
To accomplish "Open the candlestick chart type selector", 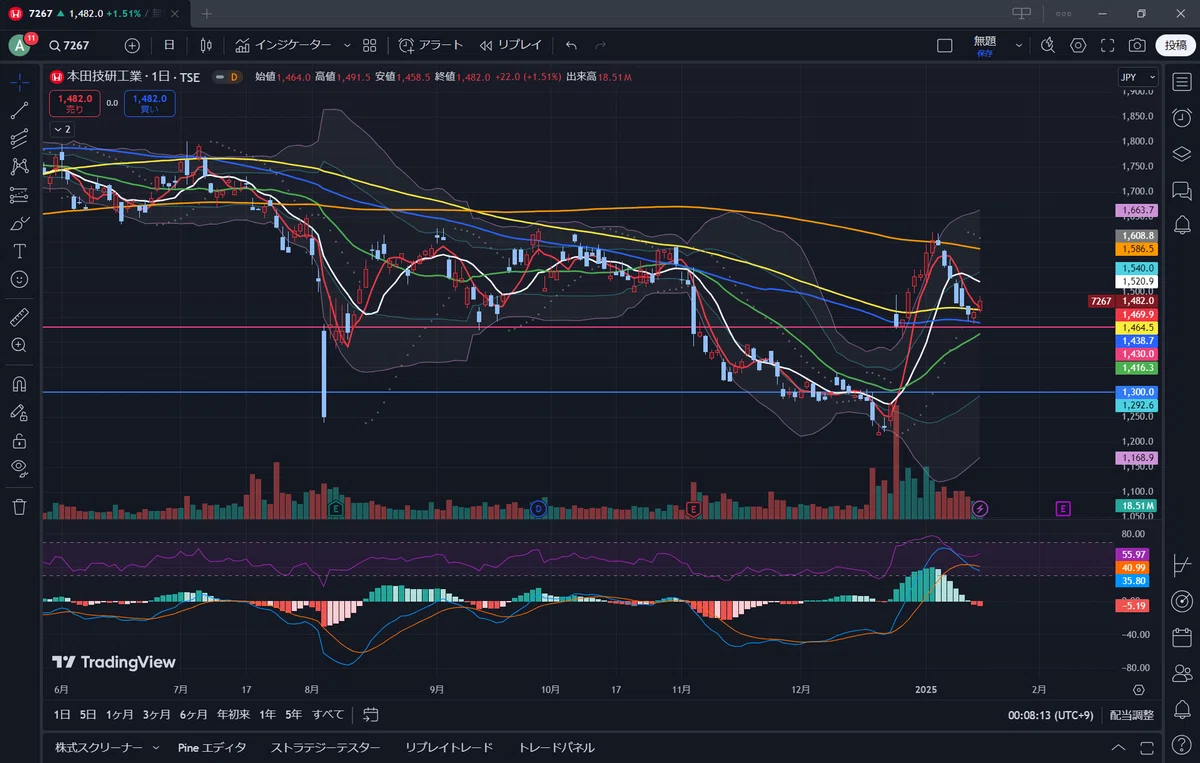I will 206,45.
